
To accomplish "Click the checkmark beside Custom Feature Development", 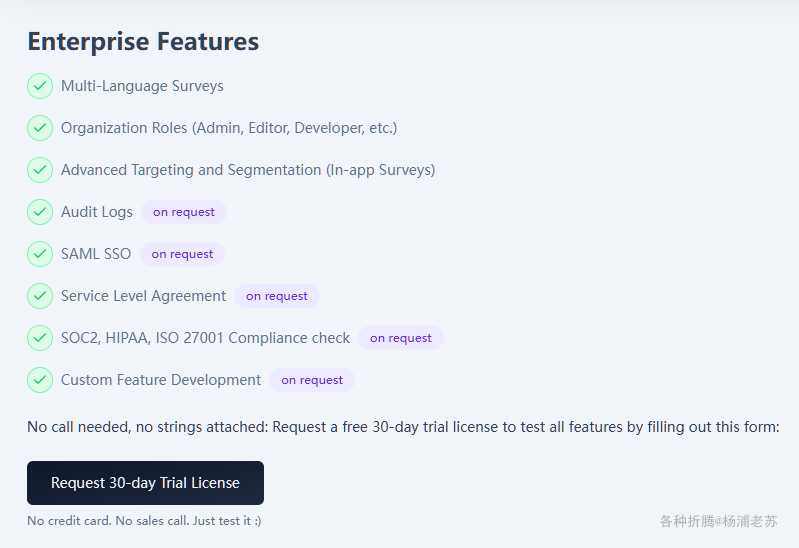I will (x=40, y=380).
